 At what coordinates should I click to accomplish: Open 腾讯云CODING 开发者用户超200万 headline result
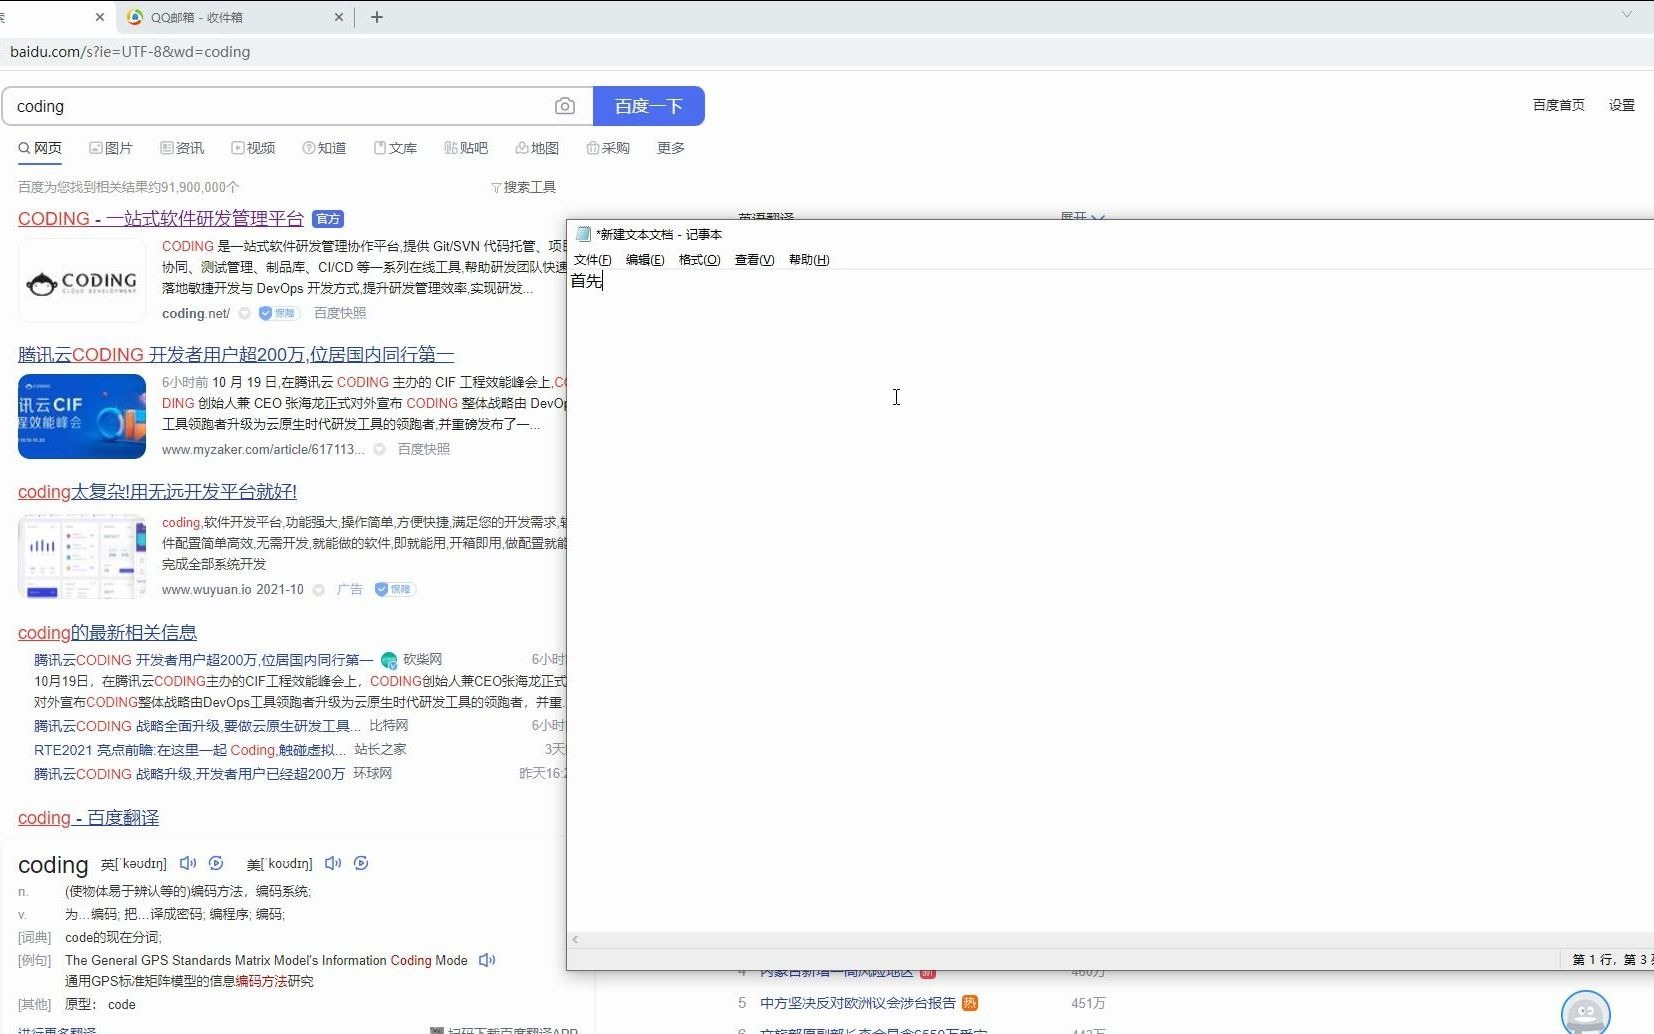pyautogui.click(x=236, y=355)
